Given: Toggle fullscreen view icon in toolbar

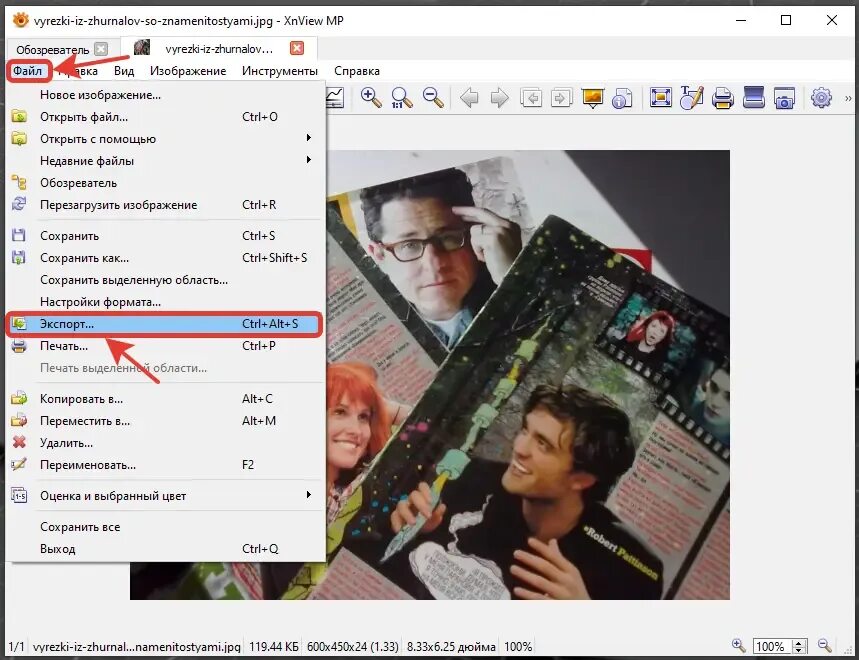Looking at the screenshot, I should click(x=661, y=98).
